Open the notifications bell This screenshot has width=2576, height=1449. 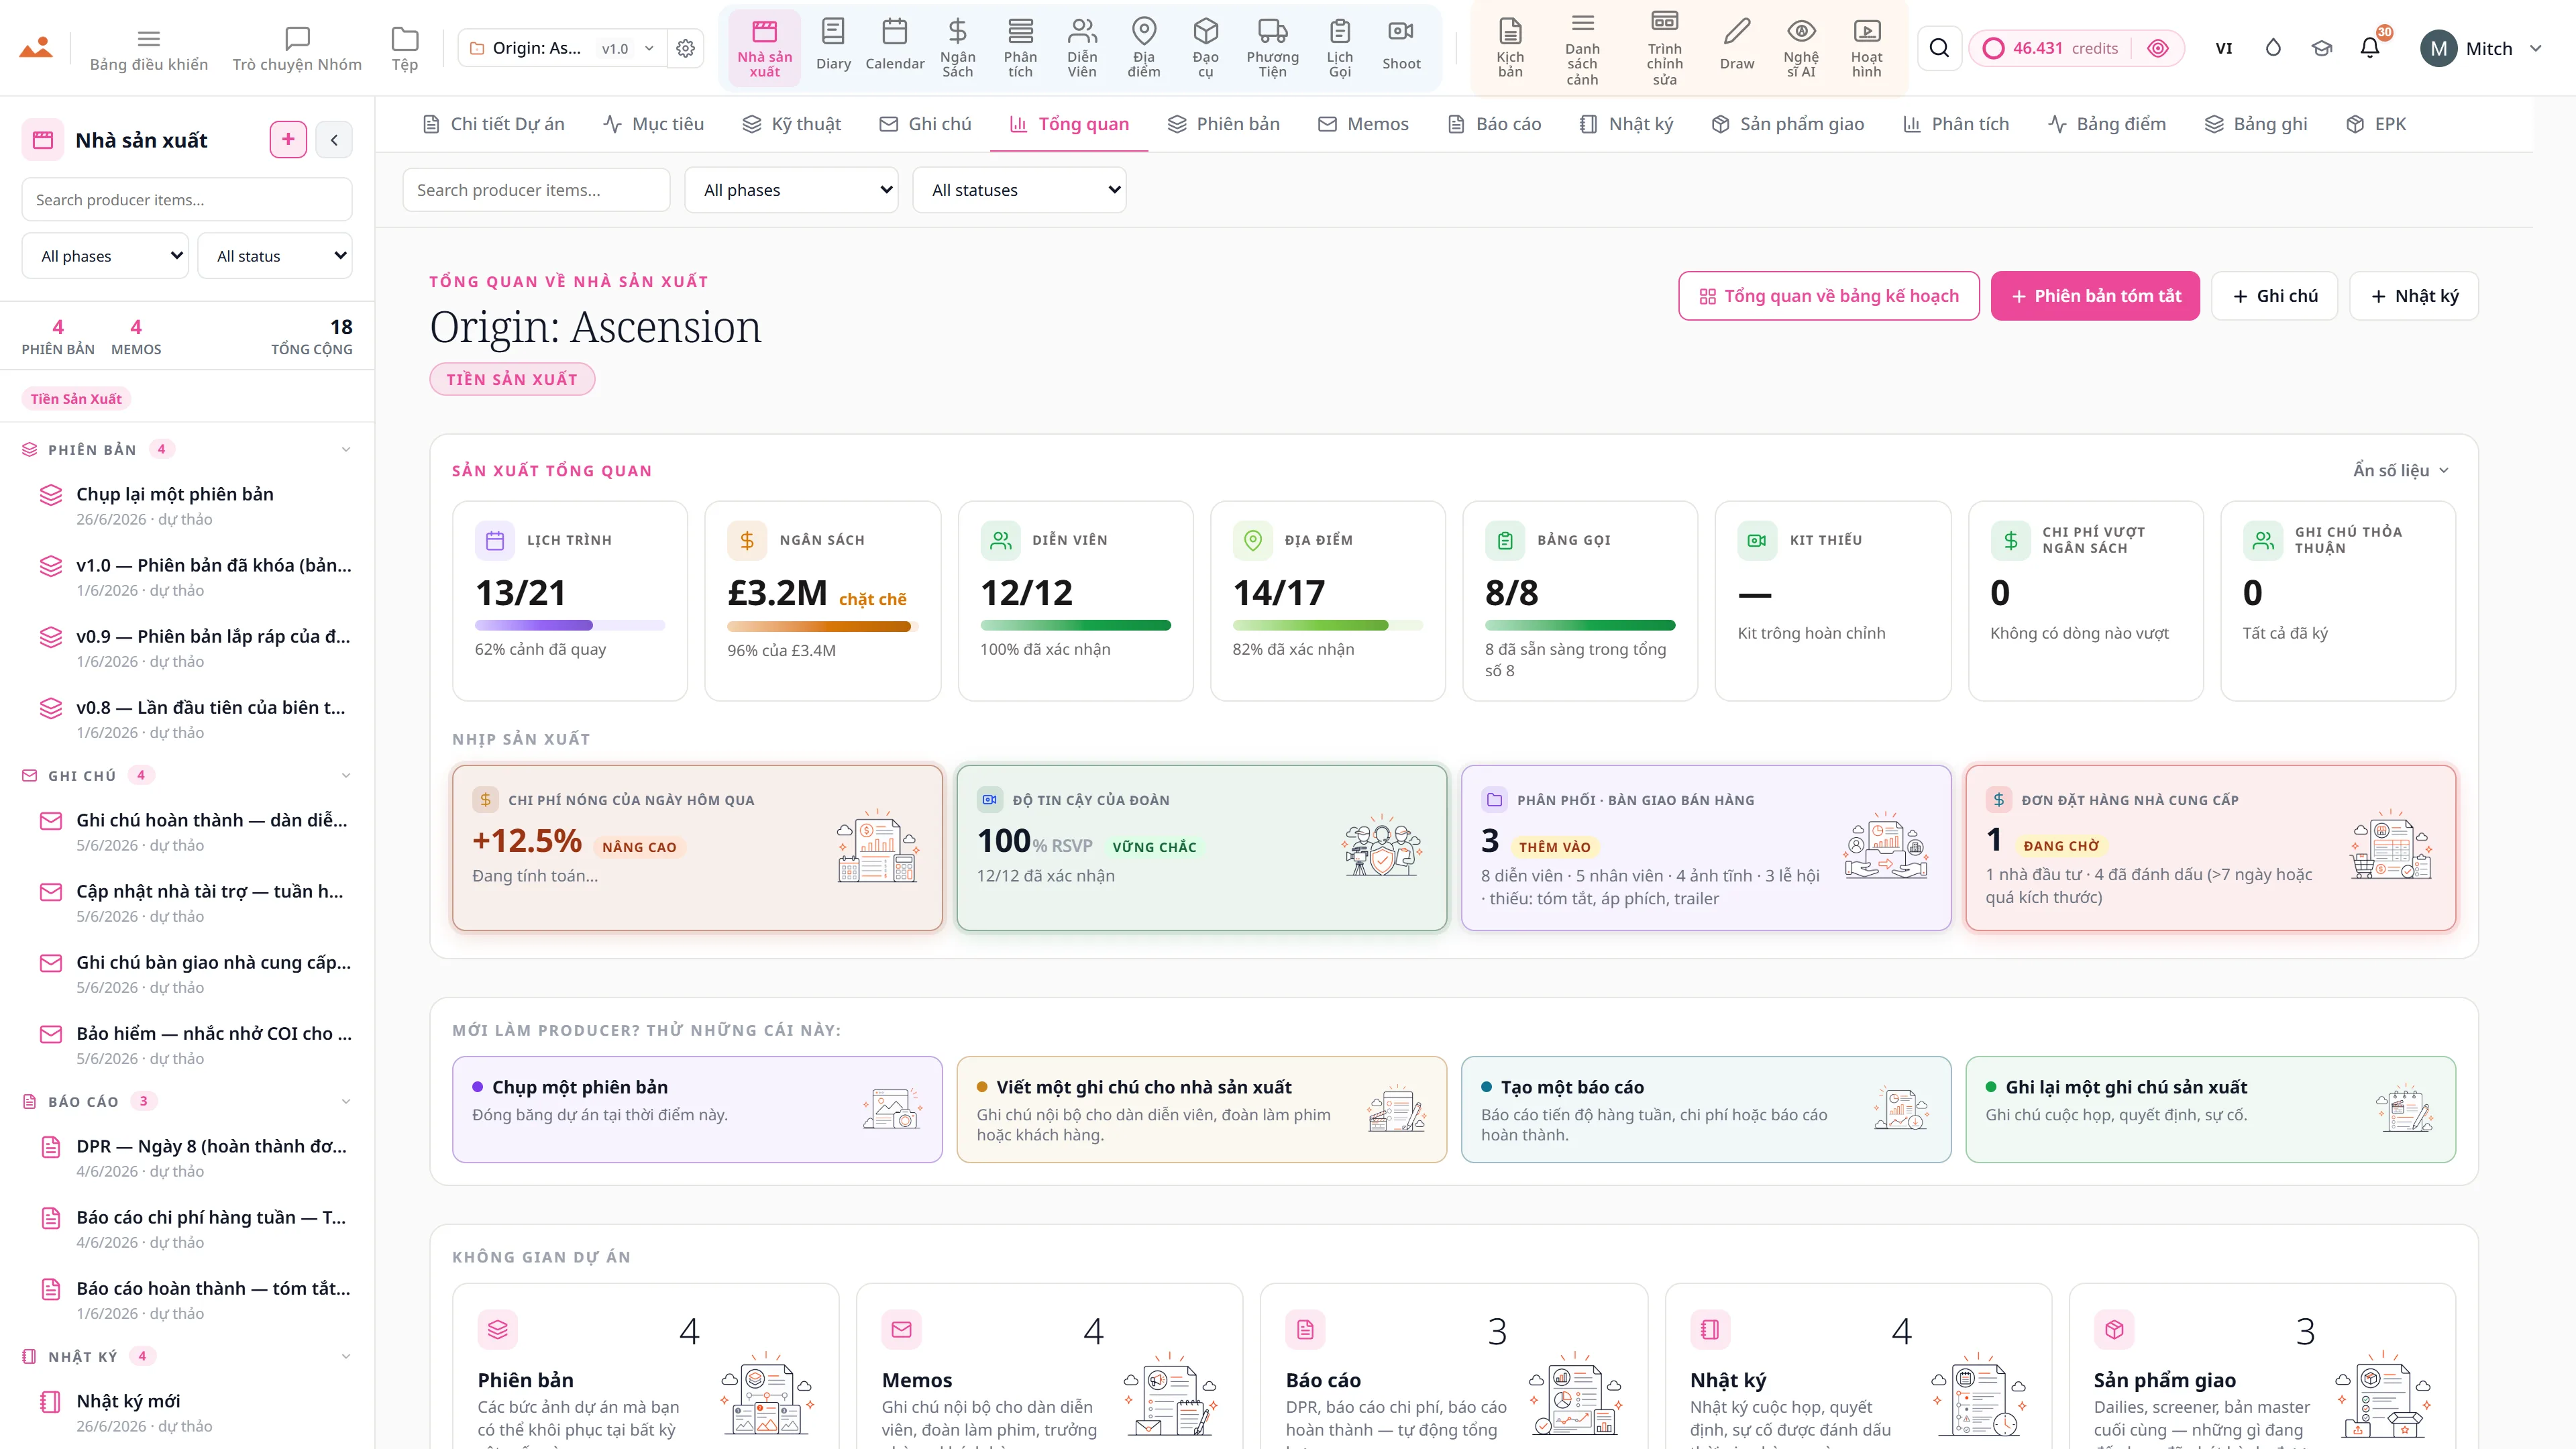[2370, 48]
